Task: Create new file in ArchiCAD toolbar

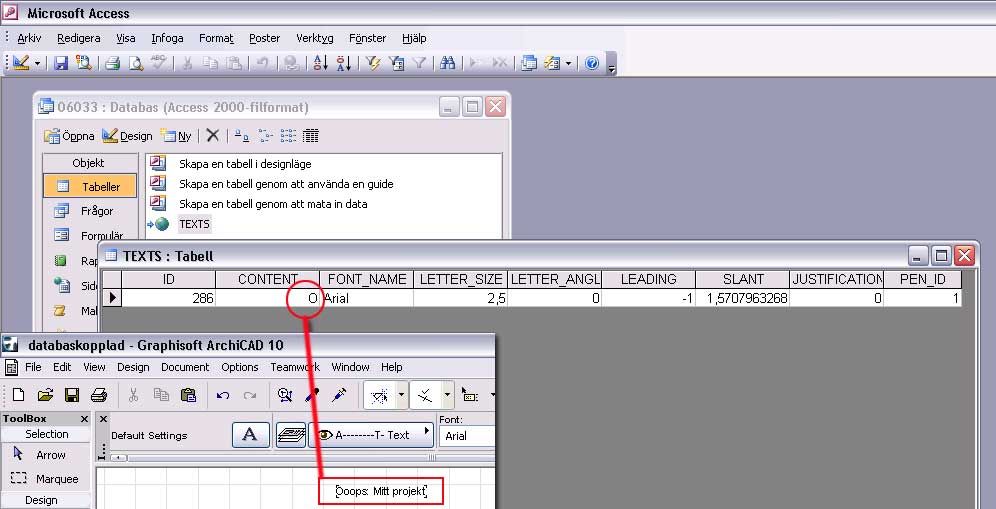Action: coord(18,395)
